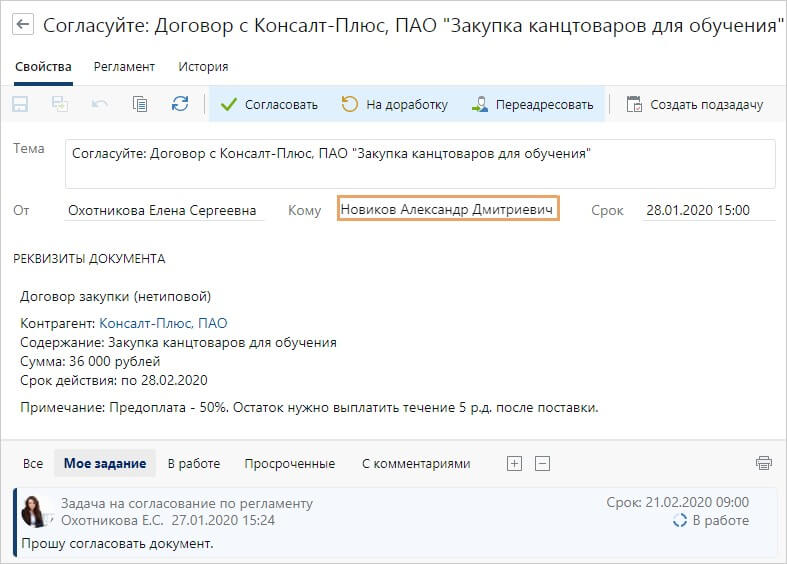This screenshot has height=564, width=787.
Task: Click the printer icon
Action: tap(764, 463)
